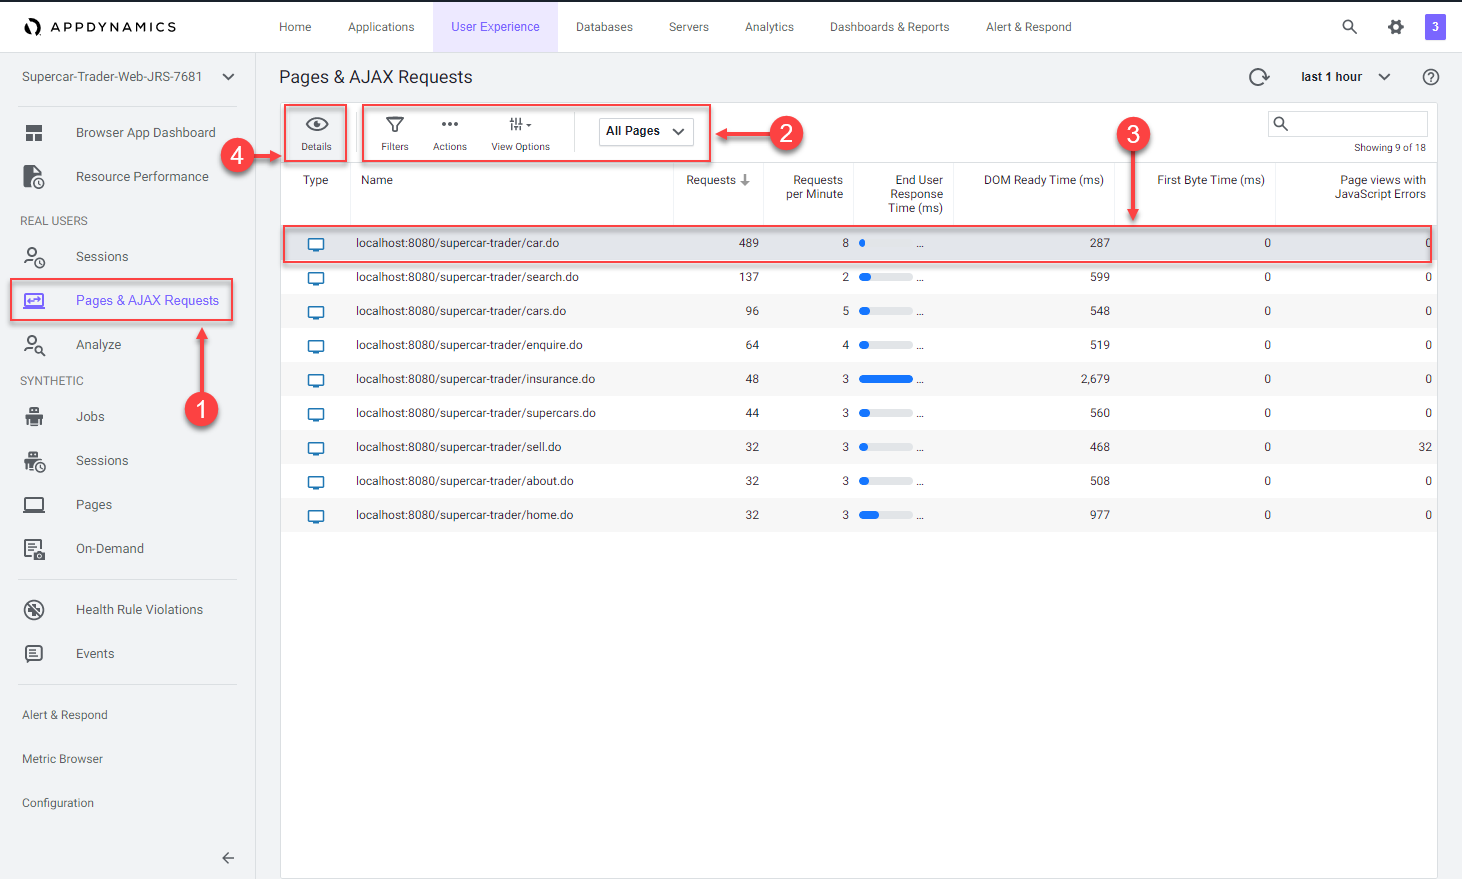Open the Applications tab
The image size is (1462, 879).
(381, 27)
